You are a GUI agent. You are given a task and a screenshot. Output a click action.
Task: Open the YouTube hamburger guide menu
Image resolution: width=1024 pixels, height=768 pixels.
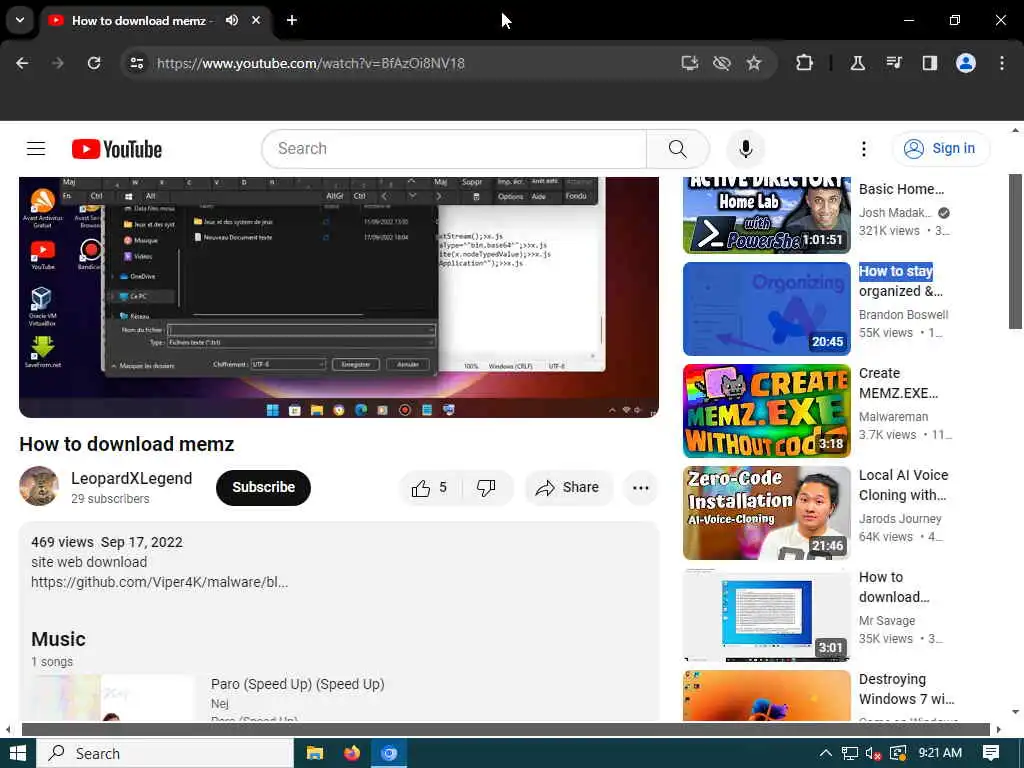(36, 149)
